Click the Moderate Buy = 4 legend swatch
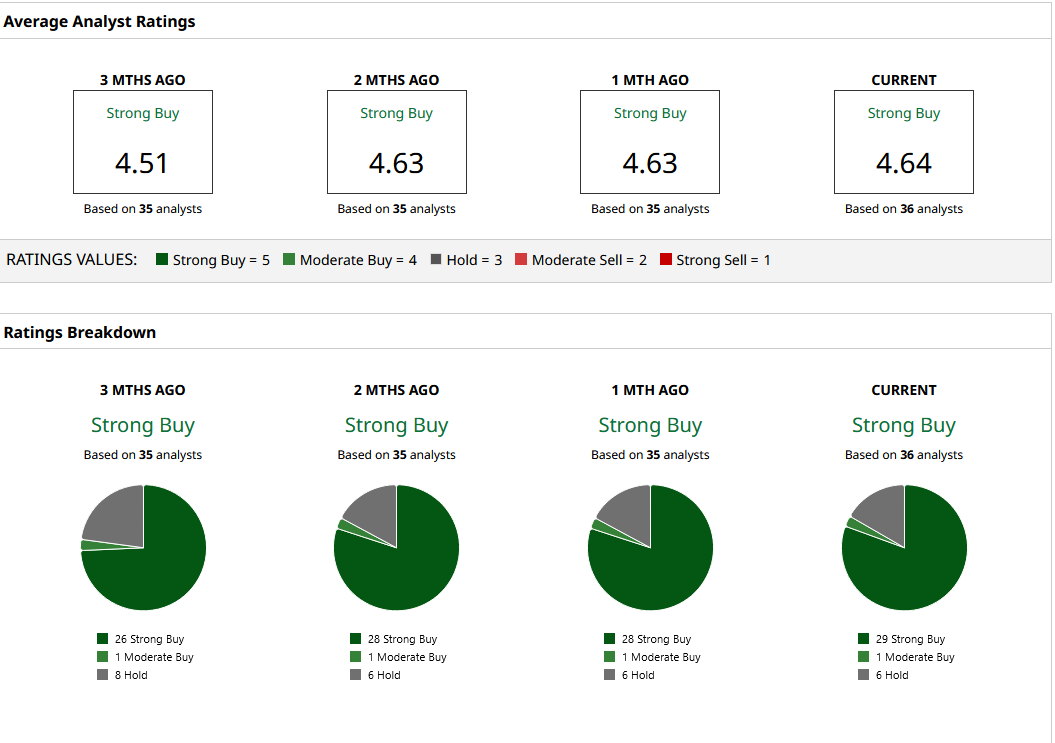The width and height of the screenshot is (1055, 743). (289, 259)
